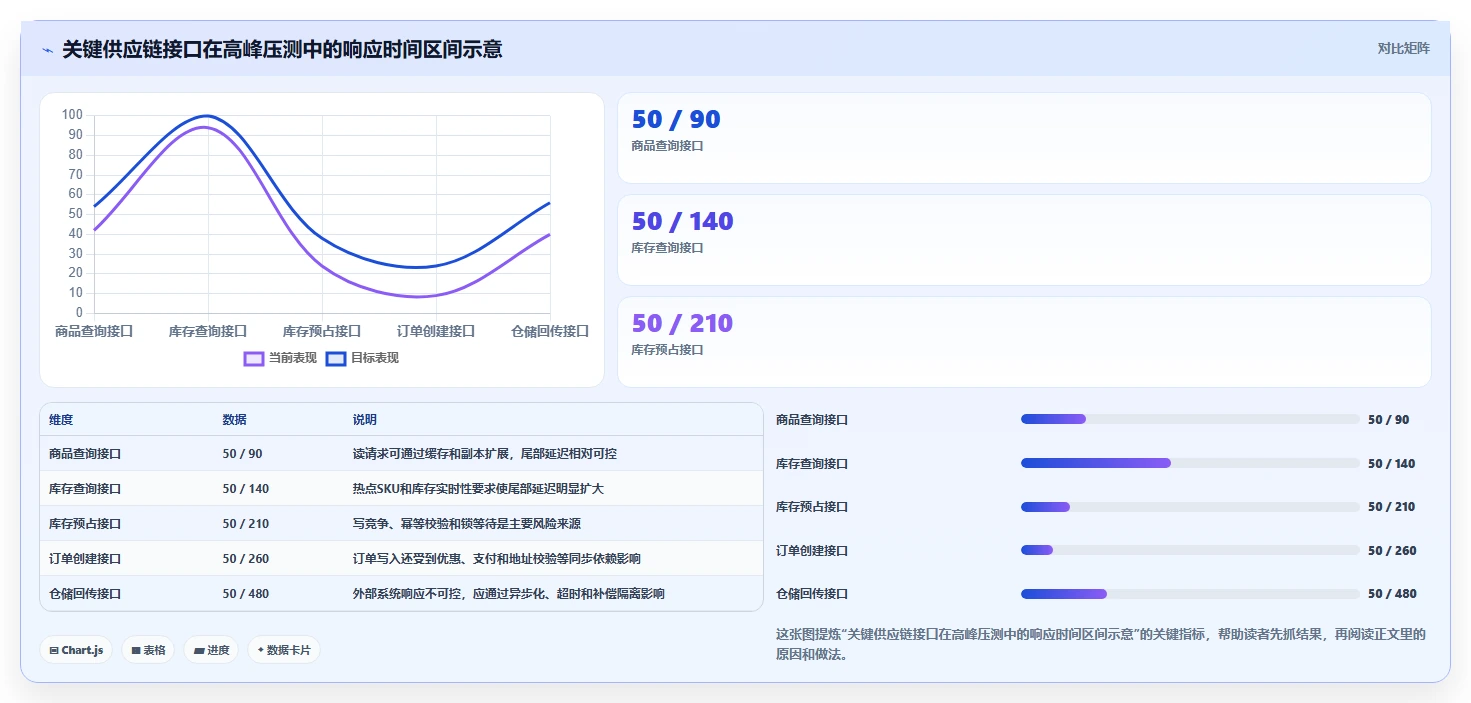Click the summary paragraph starting 这张图提炼
The height and width of the screenshot is (703, 1471).
click(x=1101, y=644)
